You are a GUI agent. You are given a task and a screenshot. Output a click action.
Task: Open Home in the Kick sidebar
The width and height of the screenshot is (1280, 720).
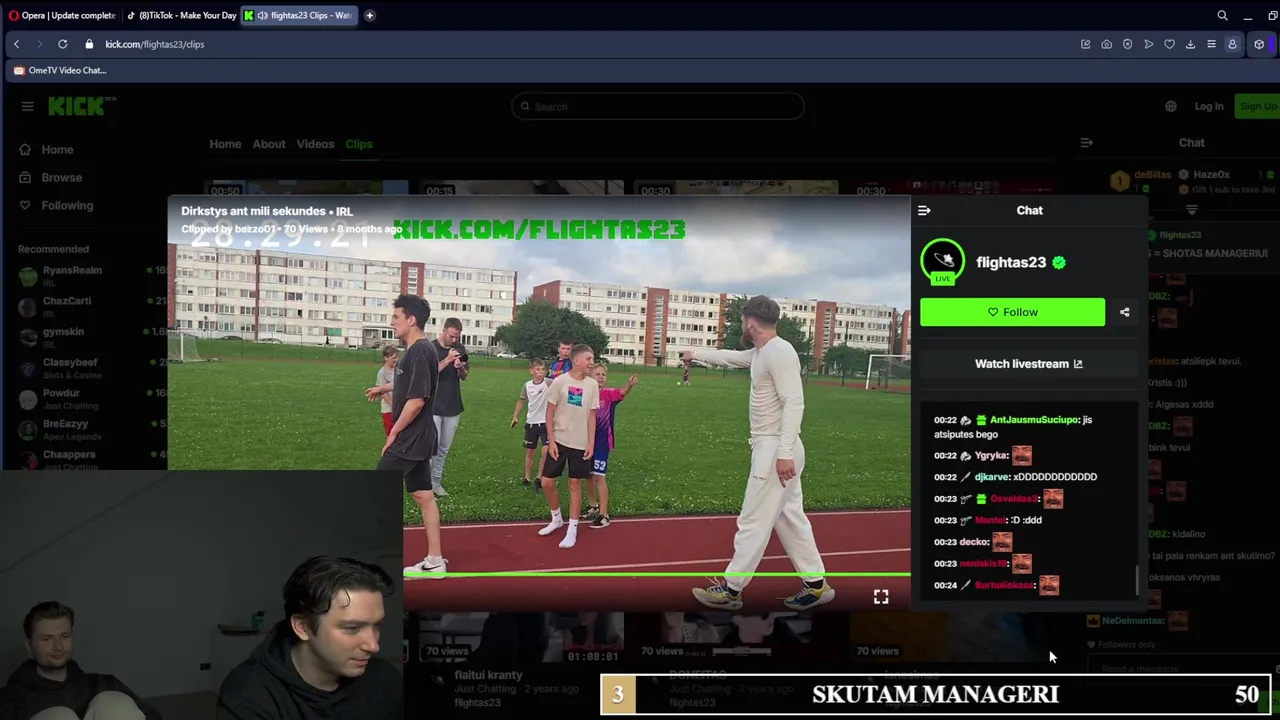click(x=57, y=150)
